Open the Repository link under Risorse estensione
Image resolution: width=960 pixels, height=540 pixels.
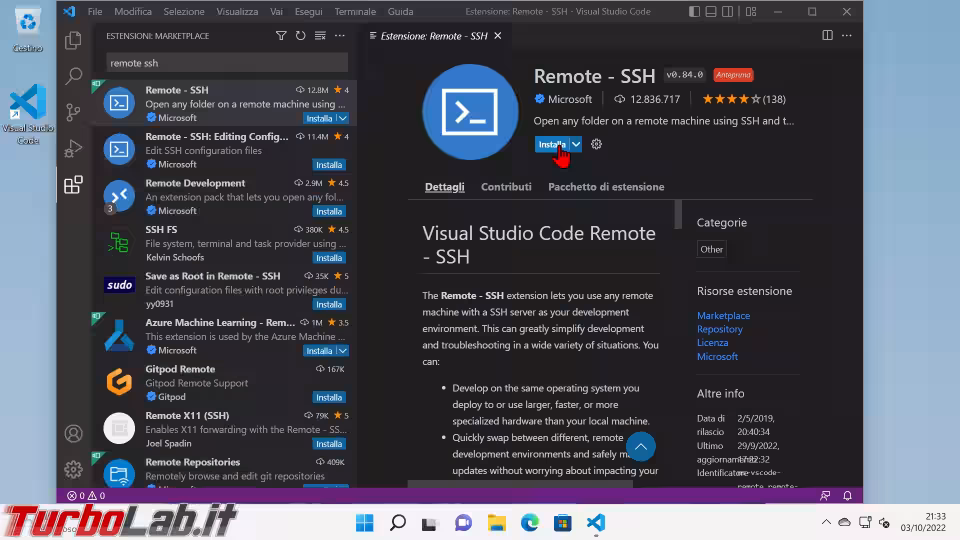click(719, 329)
